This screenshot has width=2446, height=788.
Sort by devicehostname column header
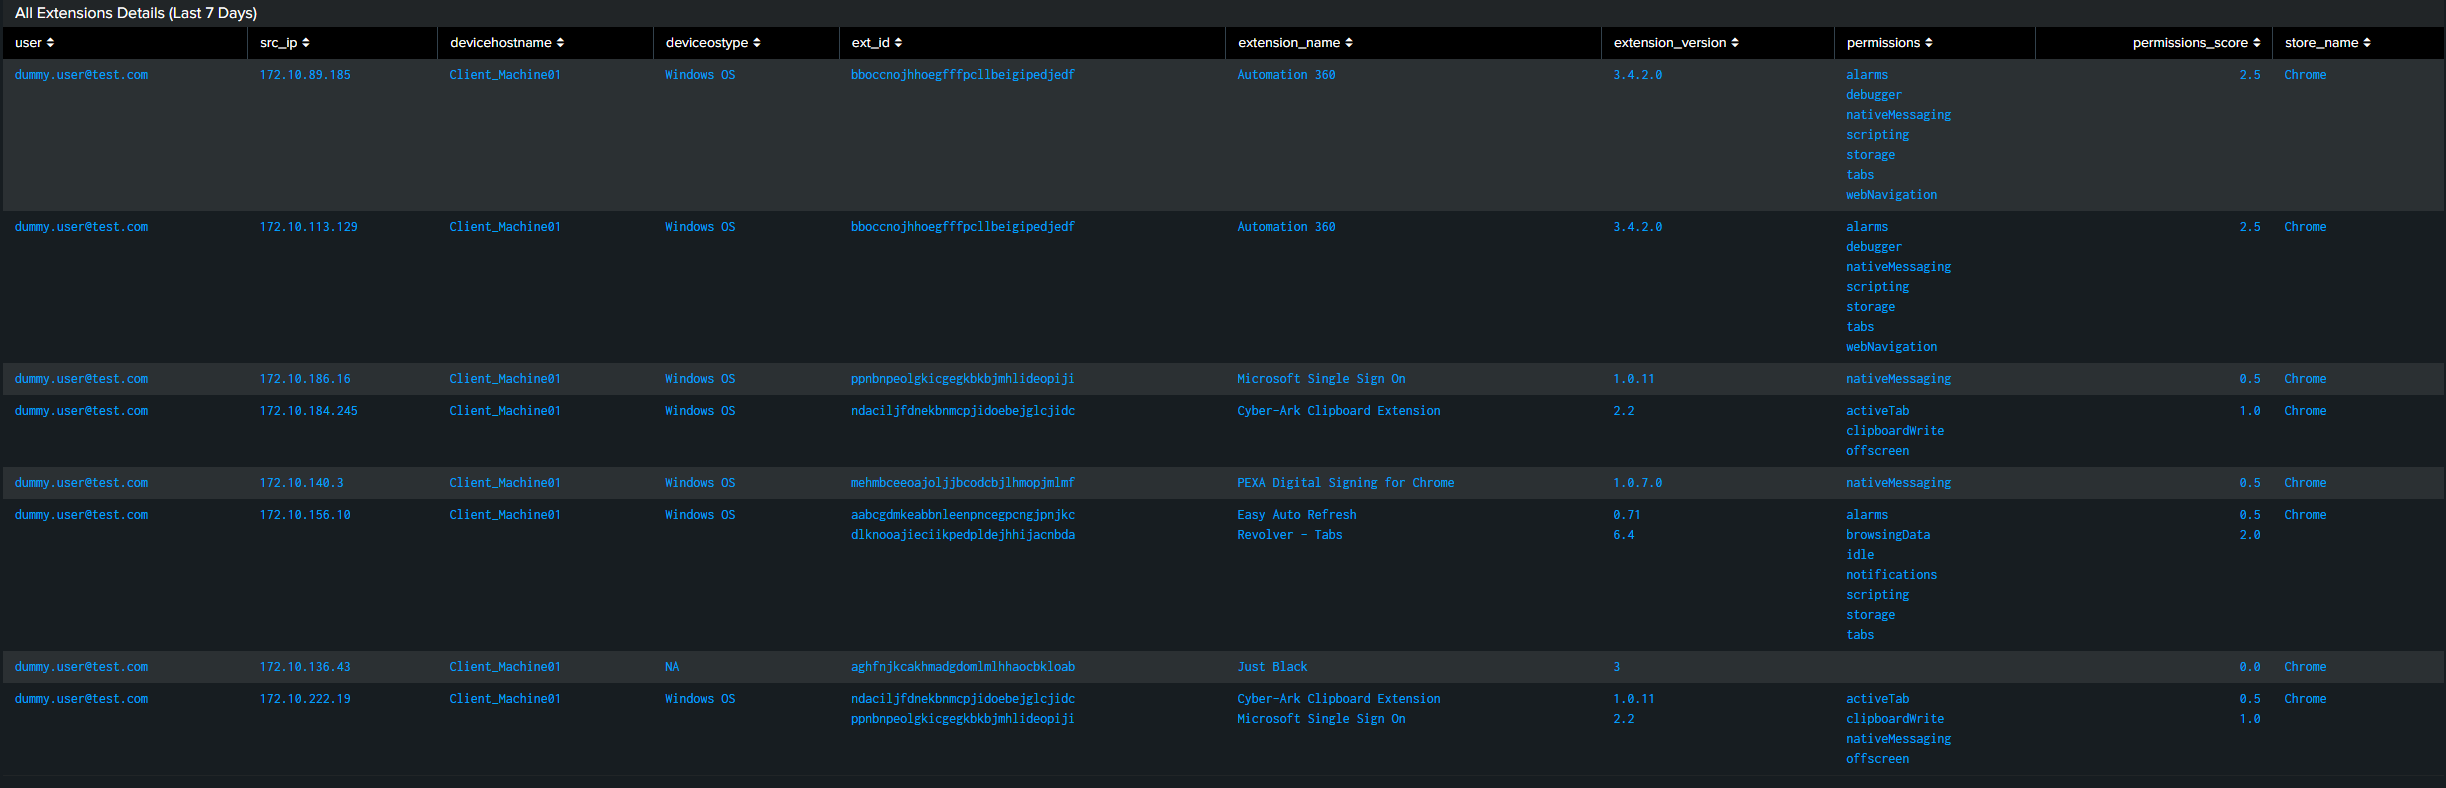[507, 43]
